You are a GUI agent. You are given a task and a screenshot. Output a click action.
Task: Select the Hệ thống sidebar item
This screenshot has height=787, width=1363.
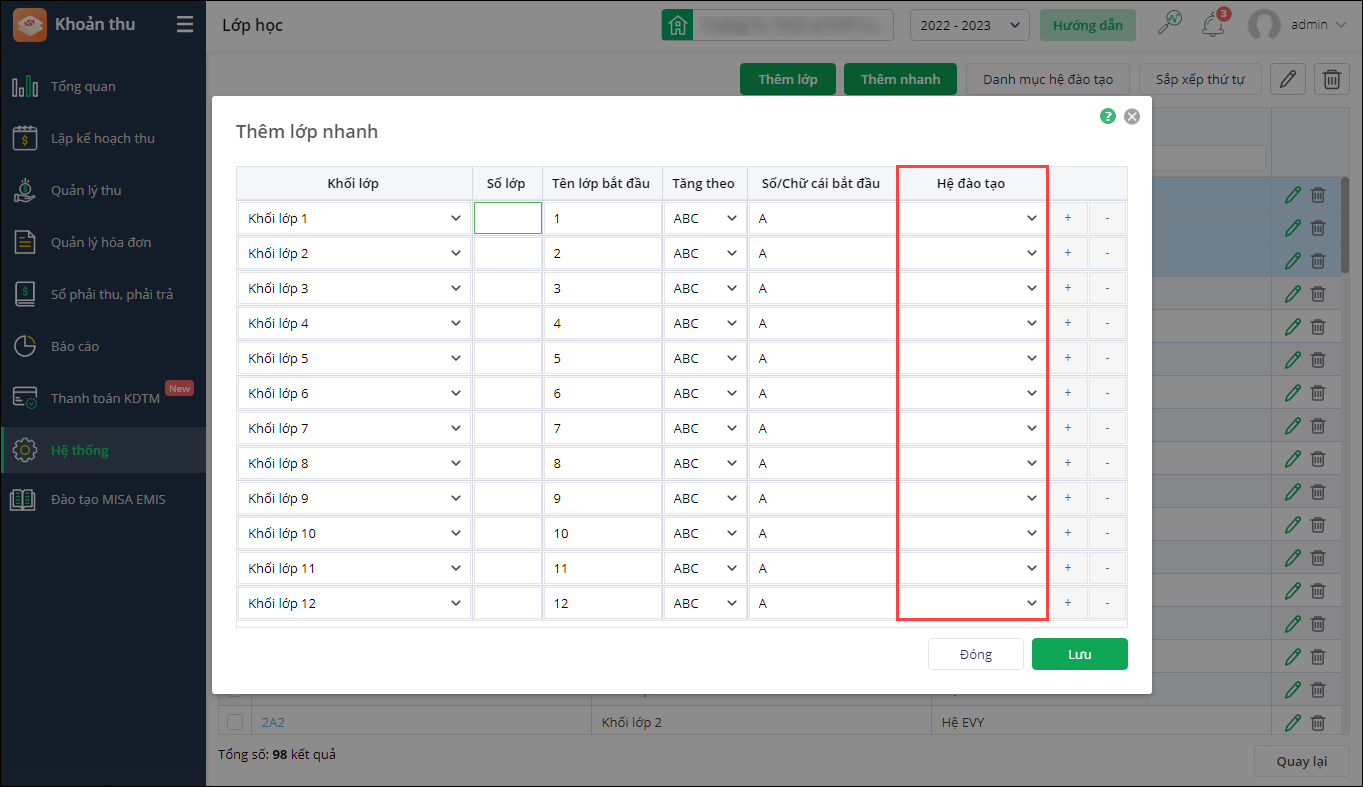pos(103,450)
